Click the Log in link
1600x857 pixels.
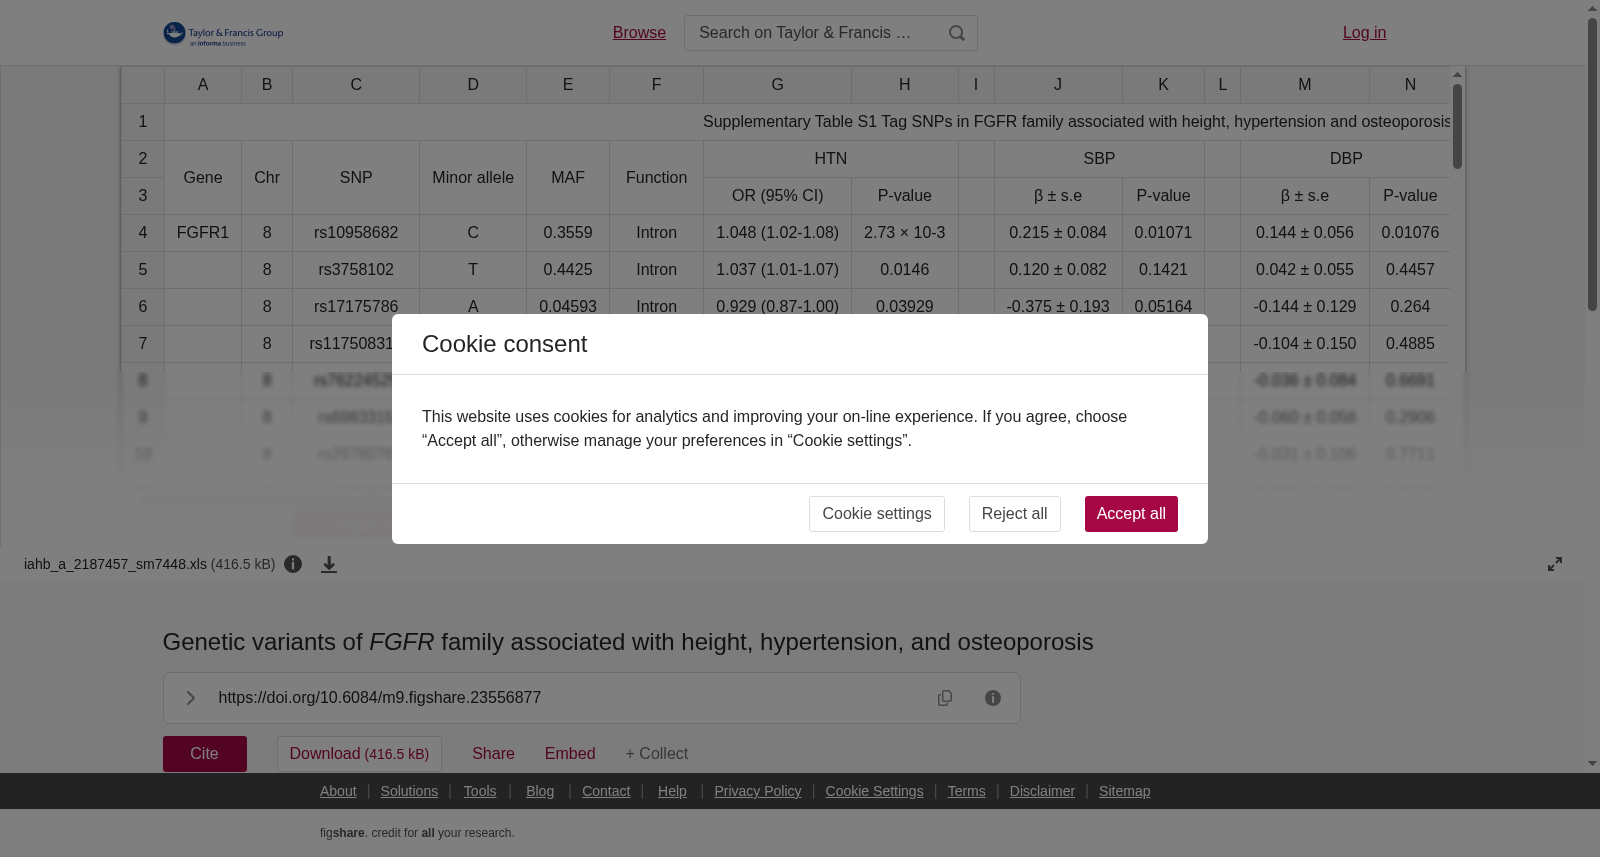pos(1364,33)
